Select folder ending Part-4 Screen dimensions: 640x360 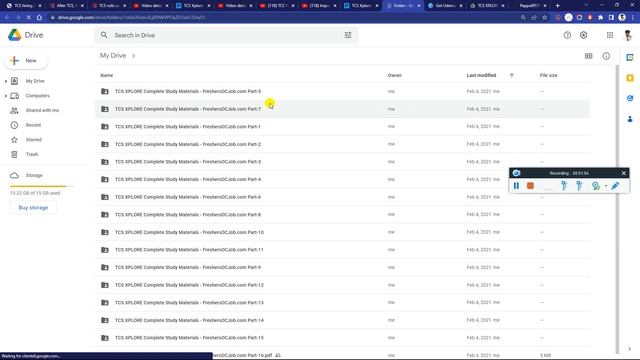click(x=342, y=179)
